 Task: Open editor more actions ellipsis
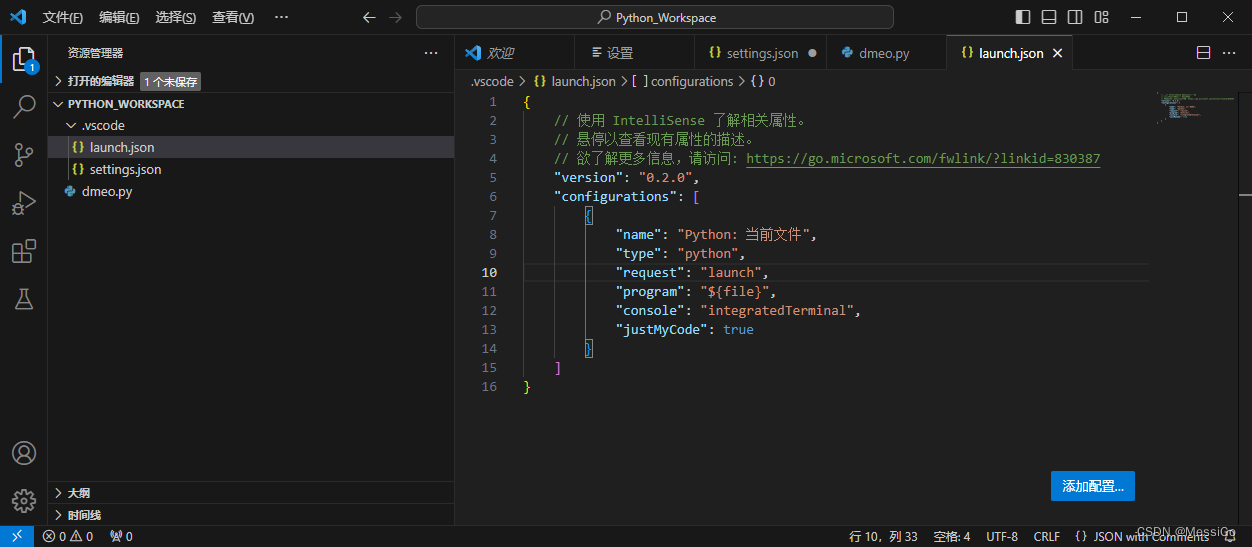[x=1230, y=53]
